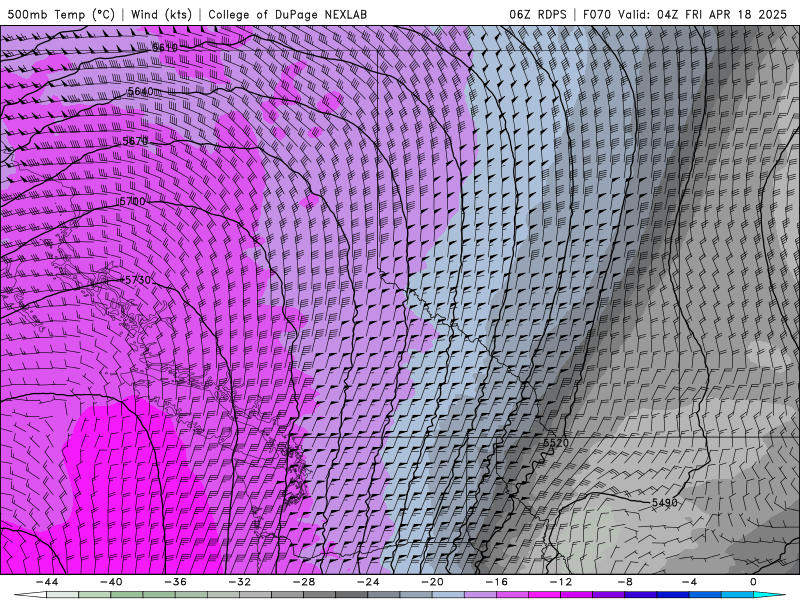Click the "College of DuPage NEXLAB" credit text
Screen dimensions: 800x600
287,14
